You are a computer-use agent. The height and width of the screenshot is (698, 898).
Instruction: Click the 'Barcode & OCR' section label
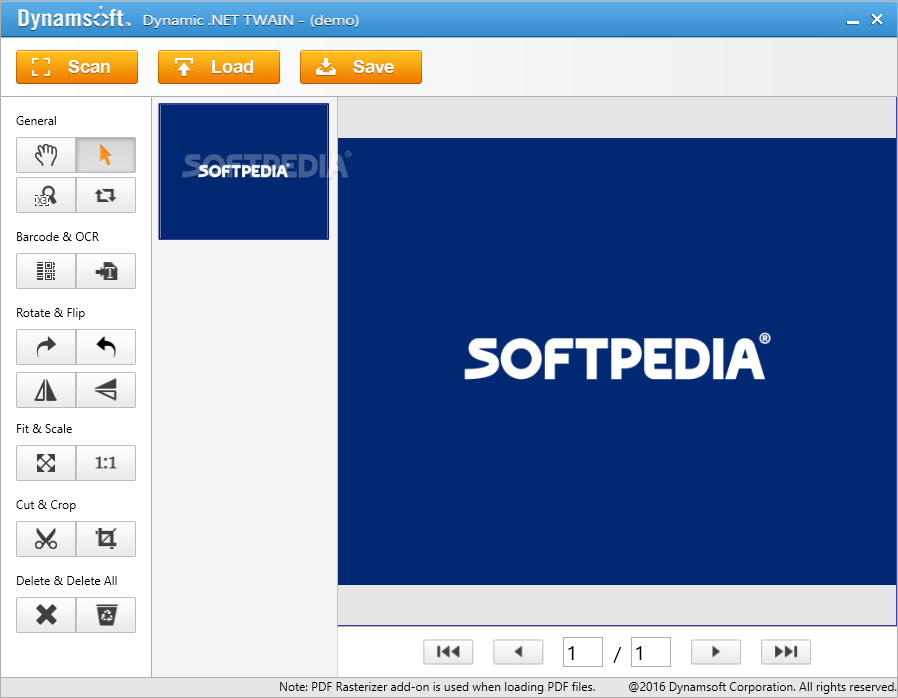click(57, 236)
